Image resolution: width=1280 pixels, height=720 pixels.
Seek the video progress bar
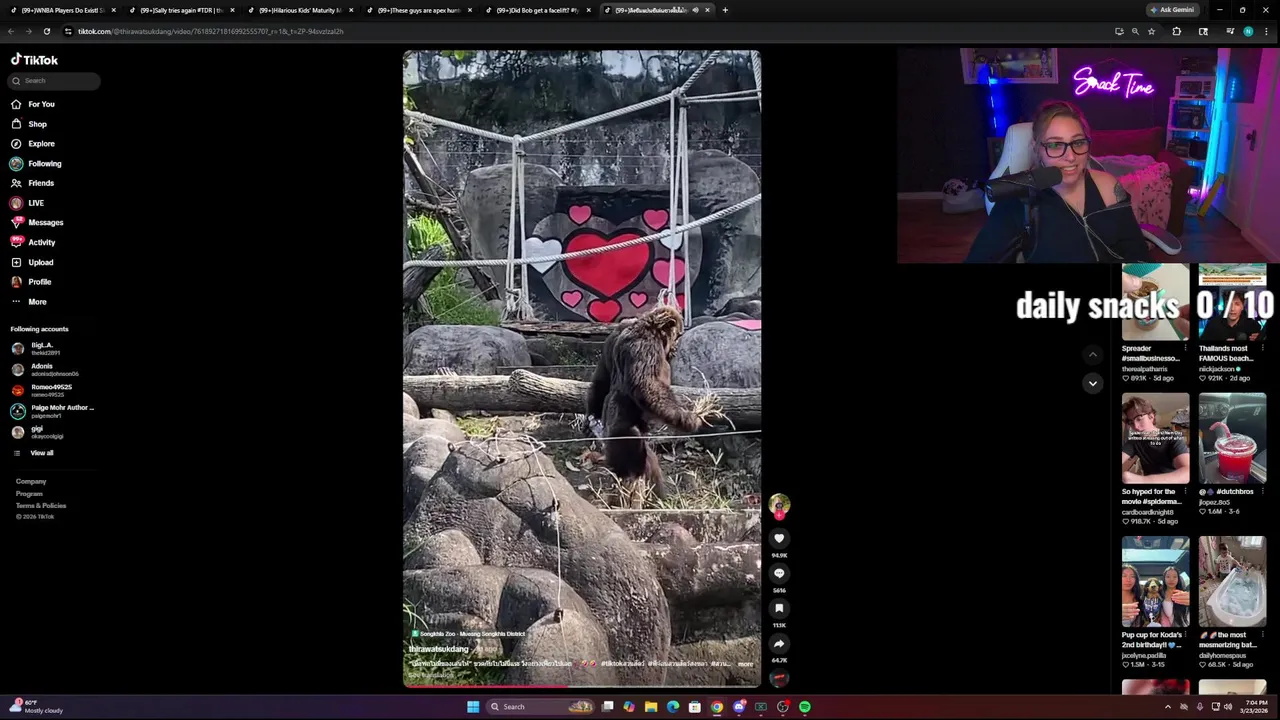[x=581, y=686]
